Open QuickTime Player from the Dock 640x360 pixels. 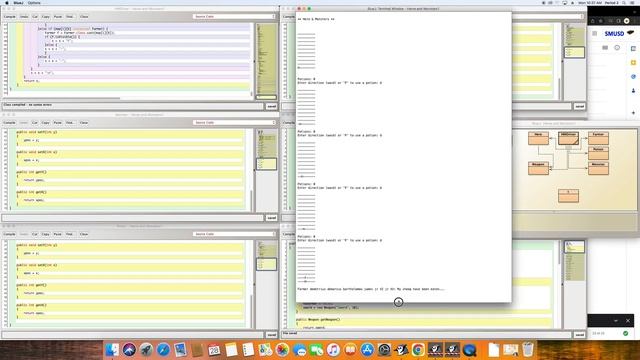pos(469,350)
